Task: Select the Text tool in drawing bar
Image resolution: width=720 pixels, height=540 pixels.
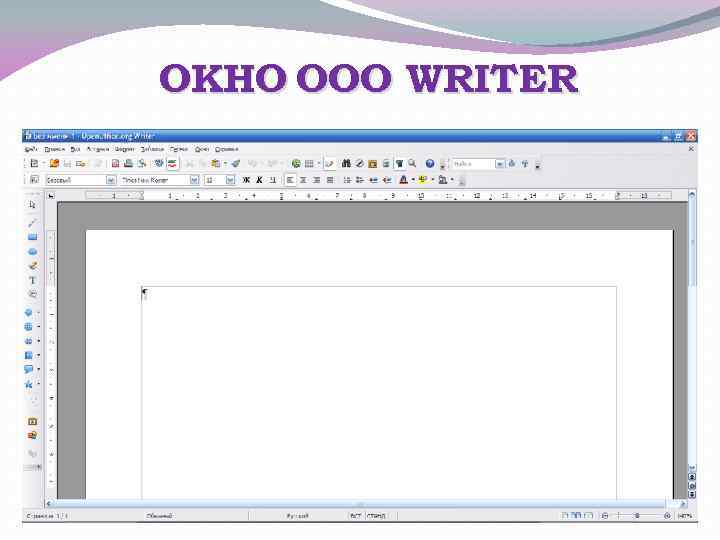Action: click(x=32, y=280)
